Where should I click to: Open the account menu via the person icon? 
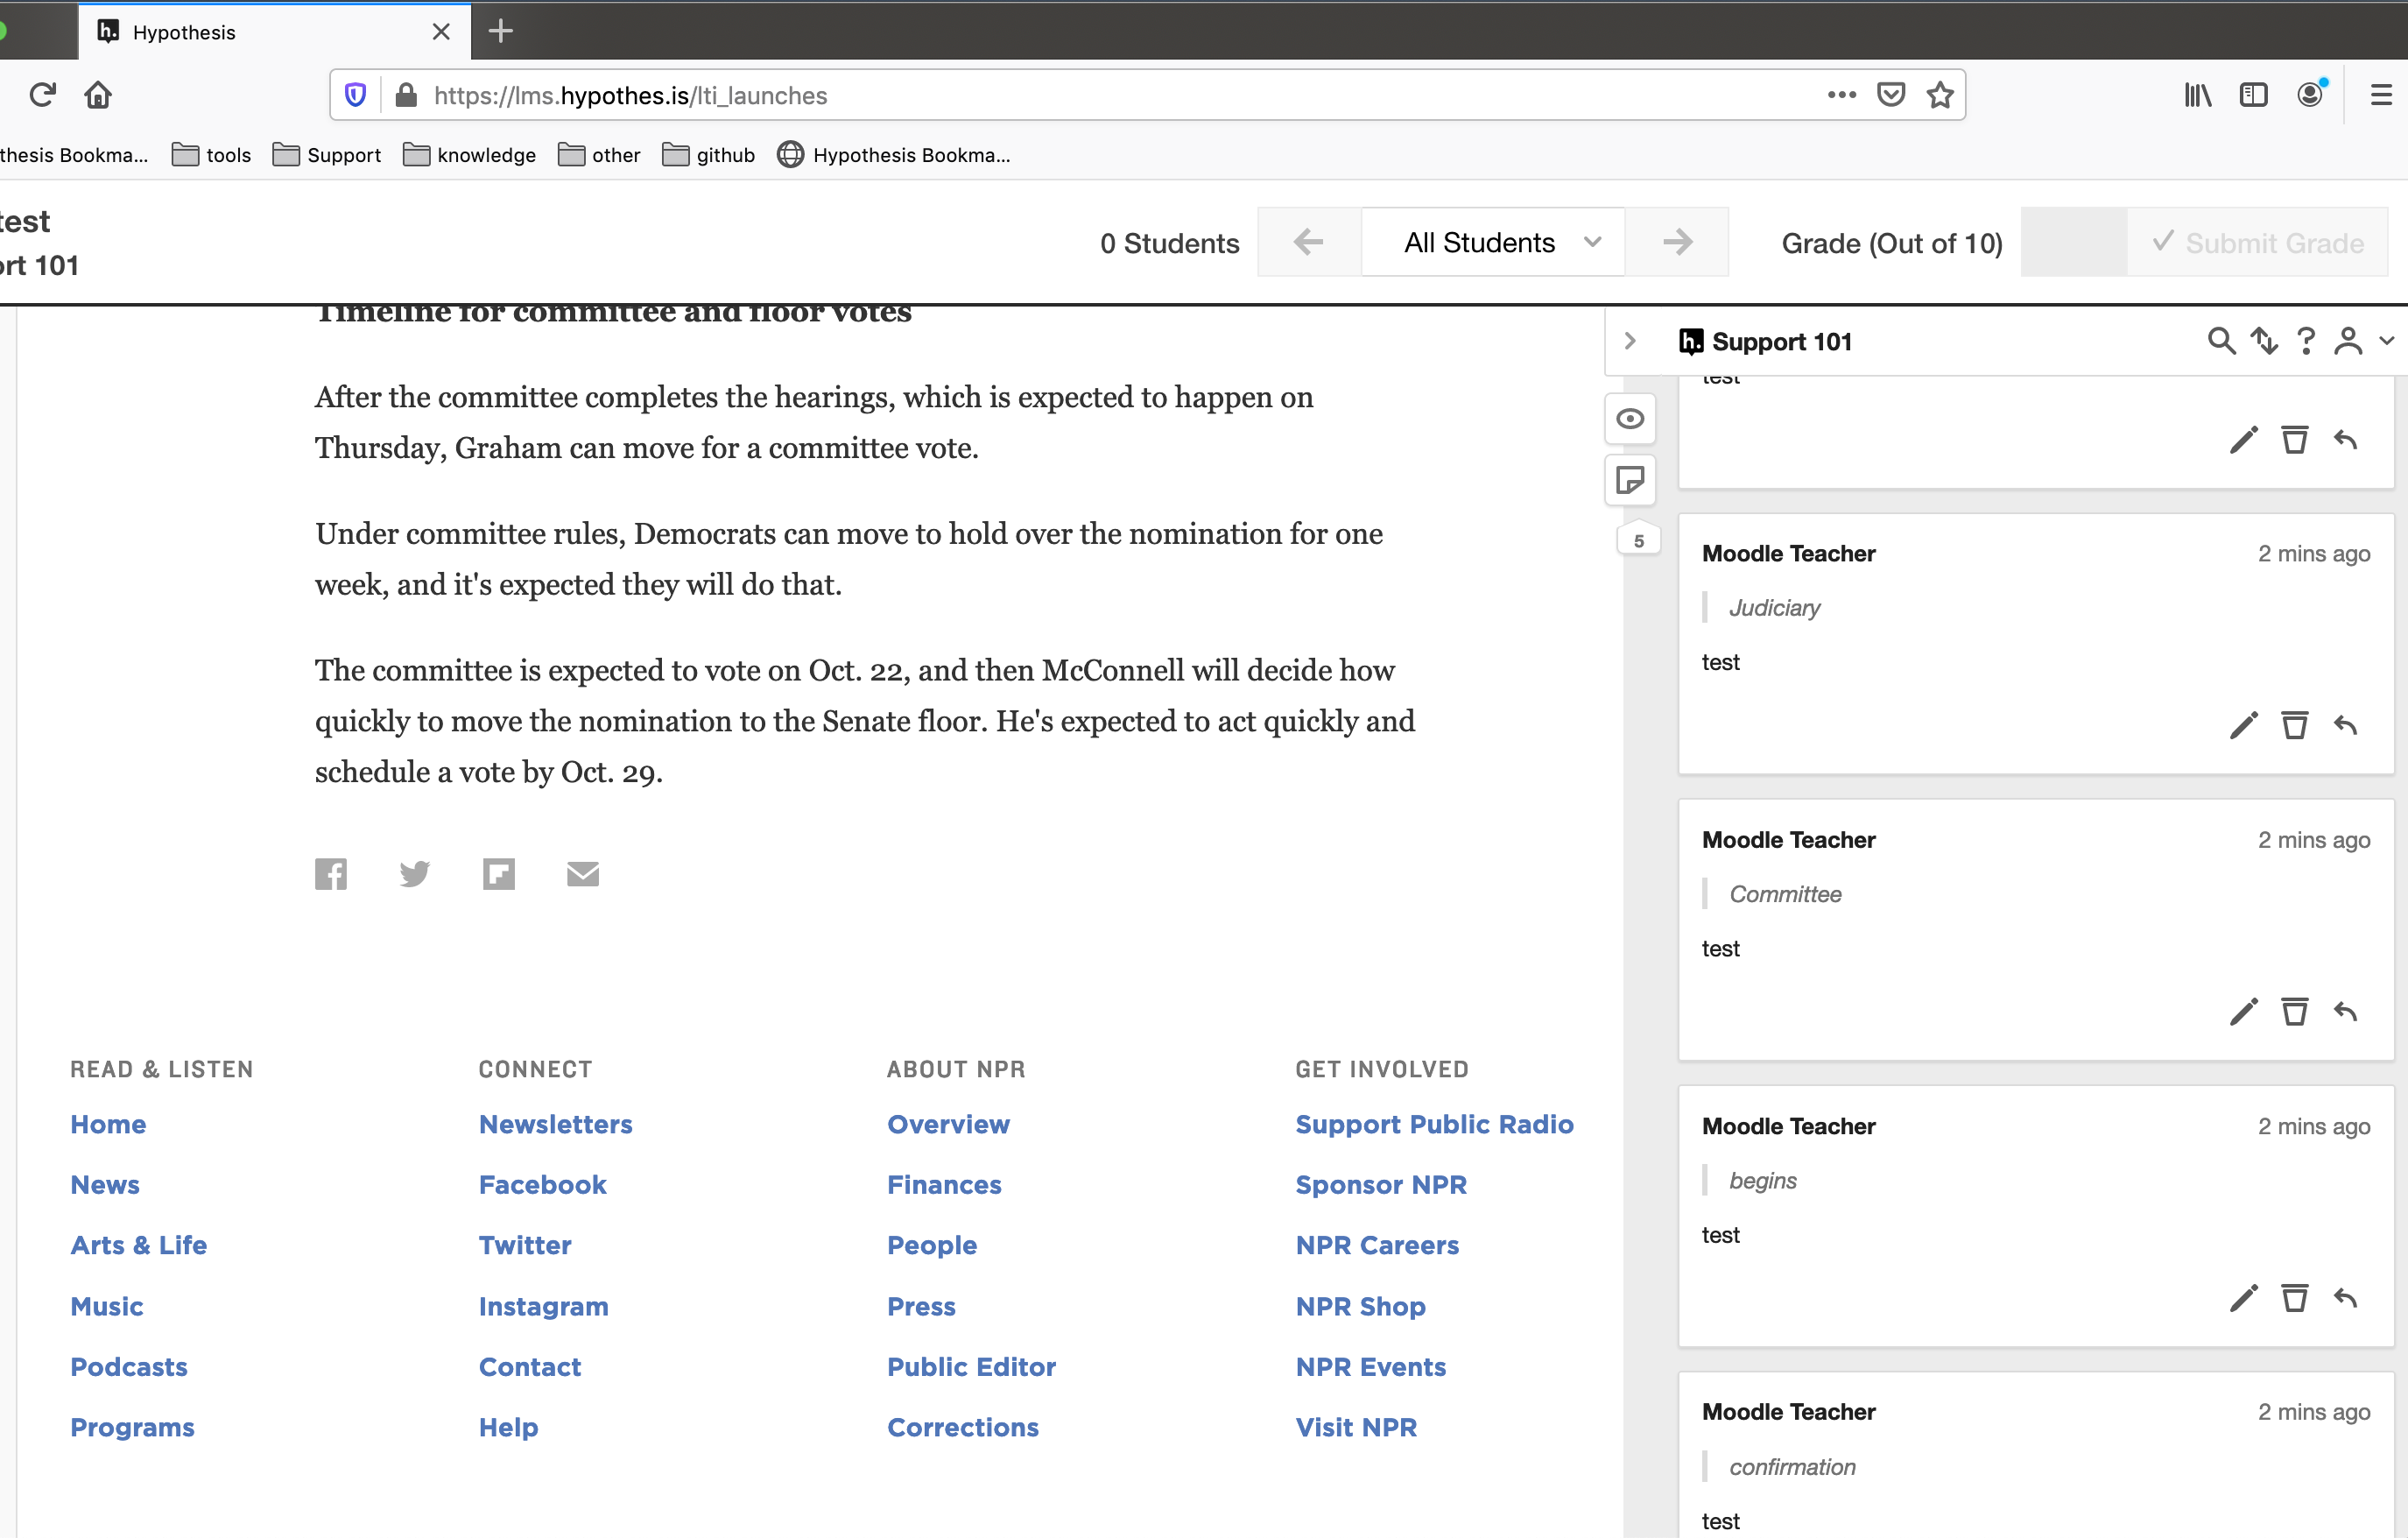pos(2348,341)
